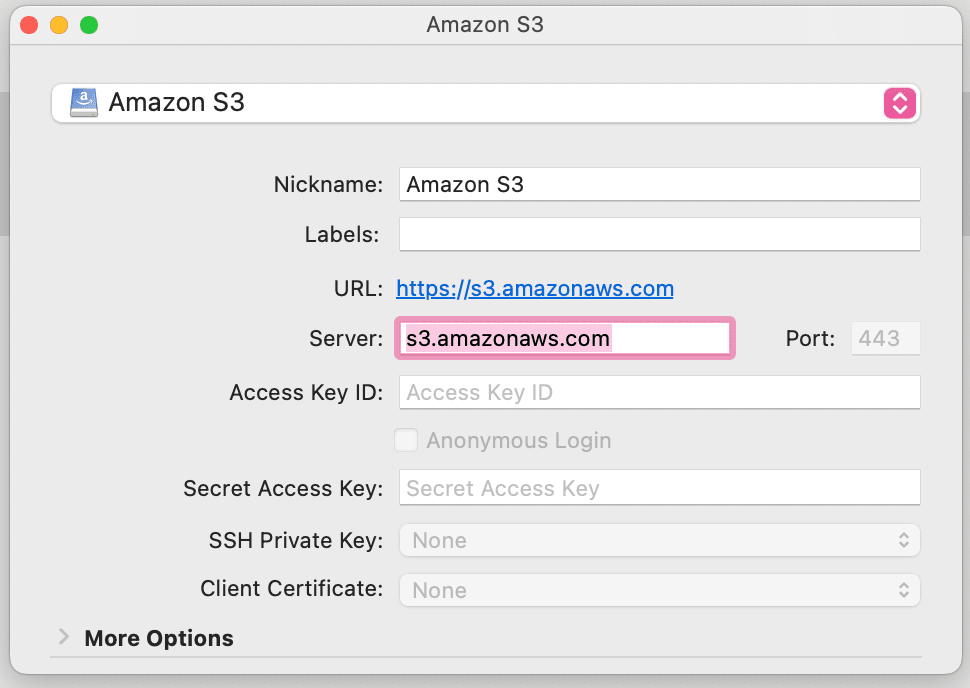
Task: Click the Access Key ID field
Action: 659,392
